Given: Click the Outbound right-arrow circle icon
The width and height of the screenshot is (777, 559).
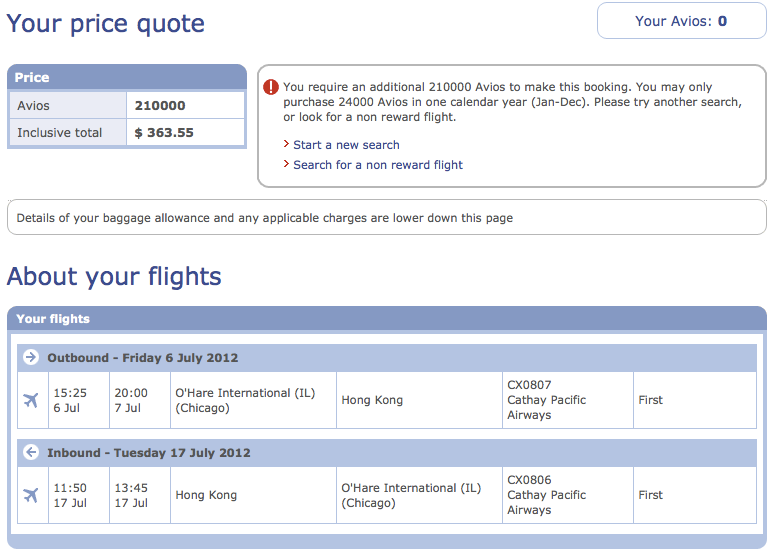Looking at the screenshot, I should tap(31, 357).
